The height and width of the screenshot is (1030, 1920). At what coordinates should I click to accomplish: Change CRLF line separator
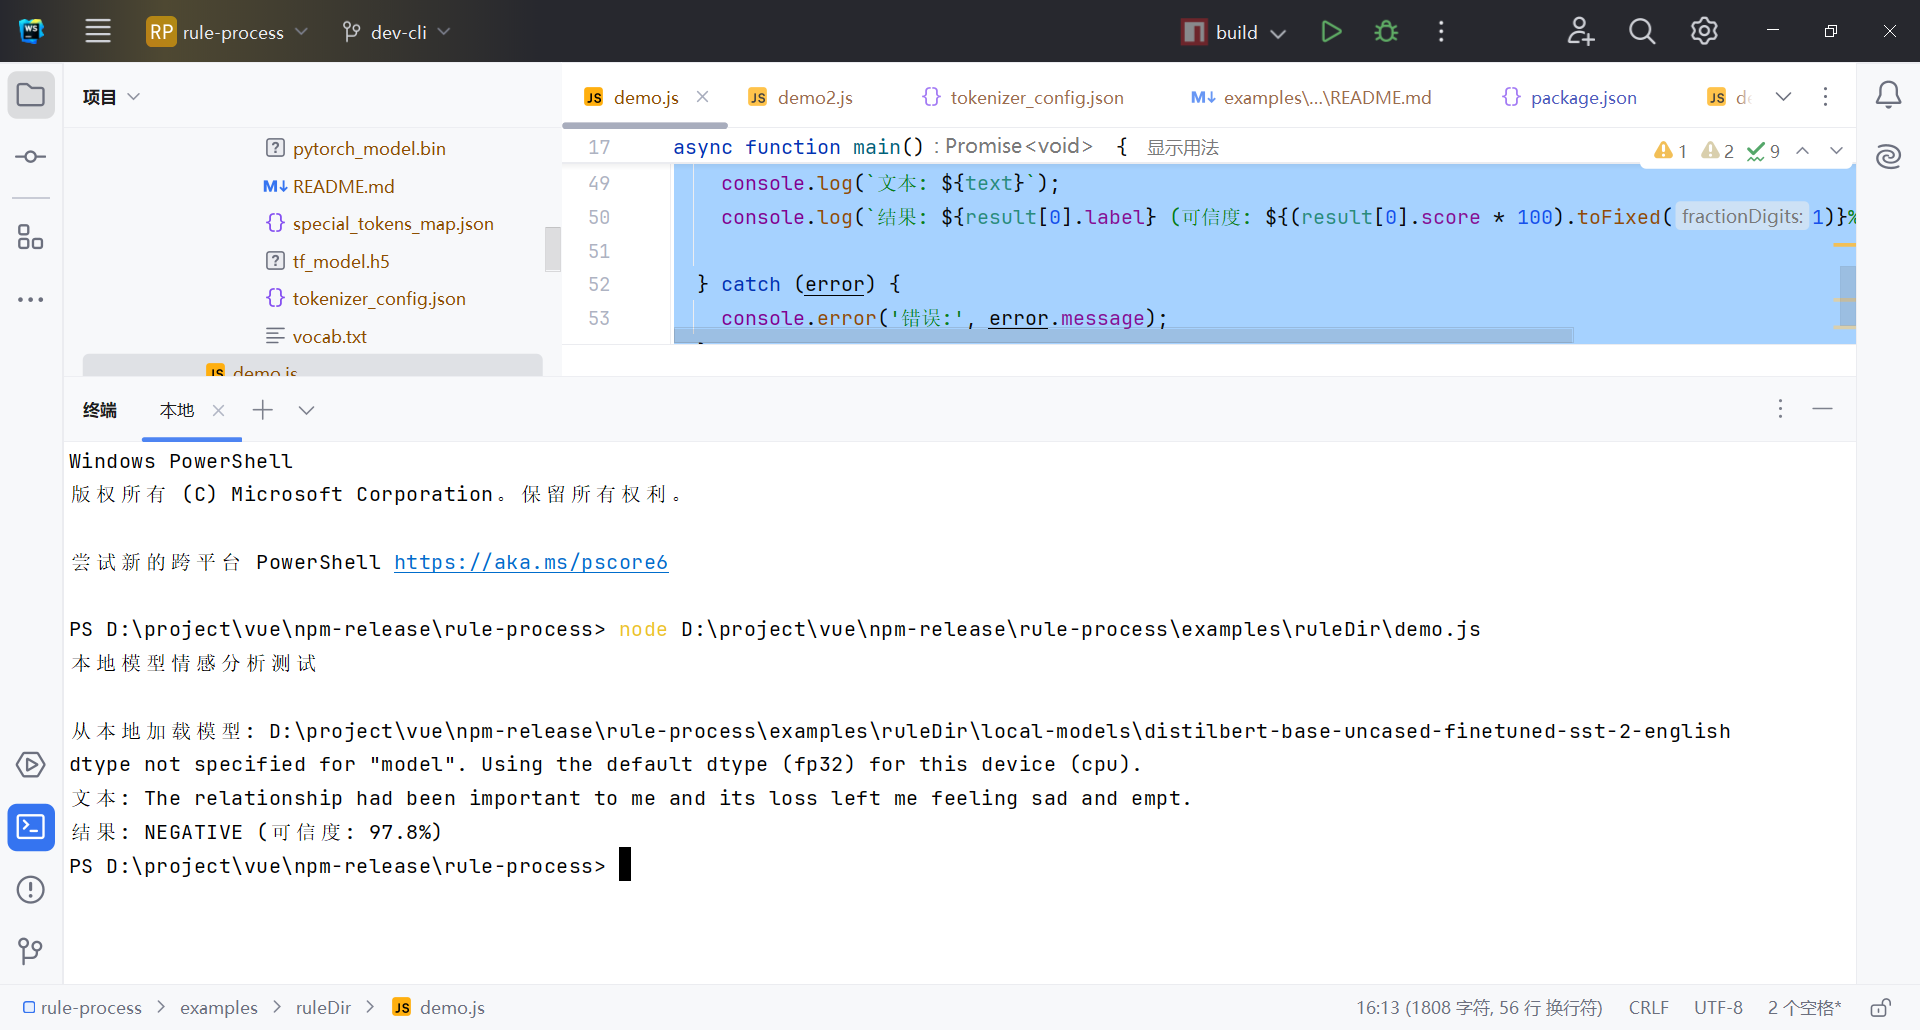click(x=1648, y=1008)
